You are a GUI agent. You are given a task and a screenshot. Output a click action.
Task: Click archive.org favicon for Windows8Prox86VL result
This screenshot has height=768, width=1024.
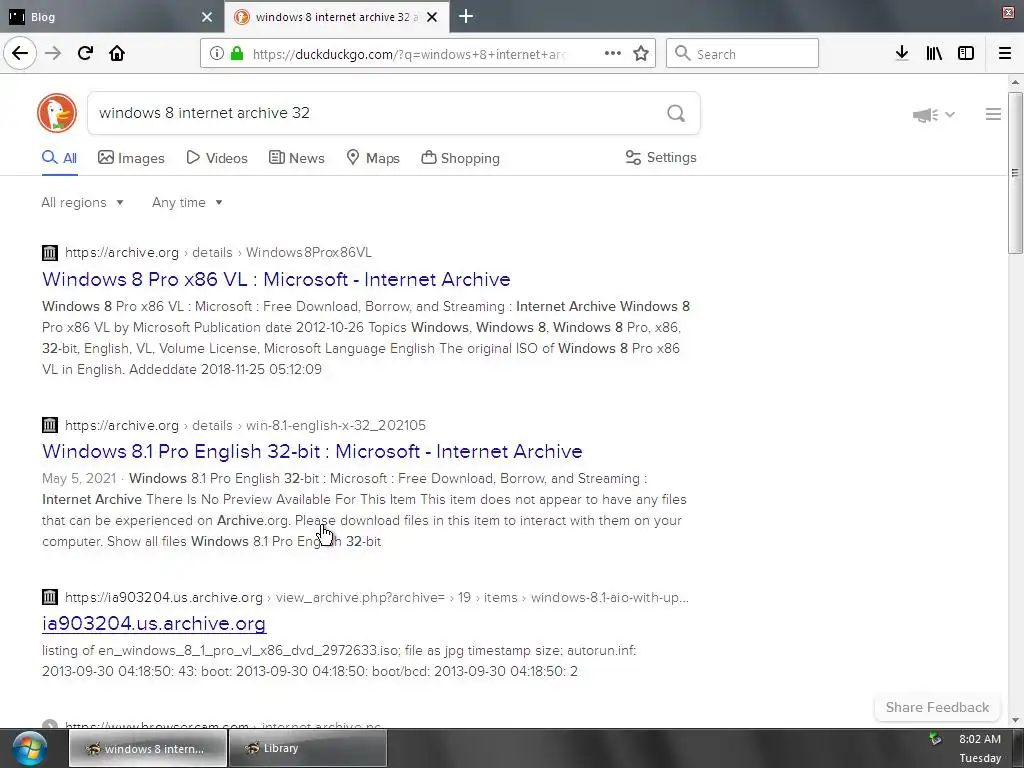click(50, 252)
